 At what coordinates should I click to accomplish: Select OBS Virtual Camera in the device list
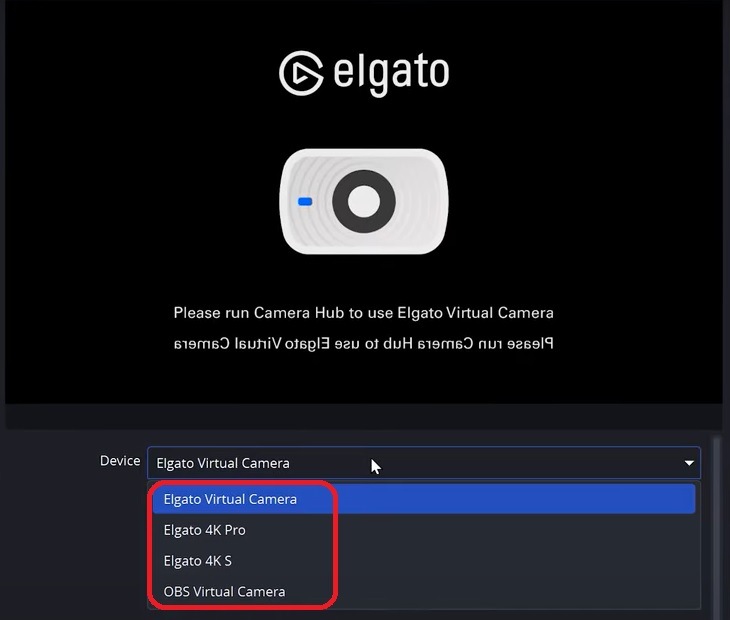pyautogui.click(x=224, y=592)
